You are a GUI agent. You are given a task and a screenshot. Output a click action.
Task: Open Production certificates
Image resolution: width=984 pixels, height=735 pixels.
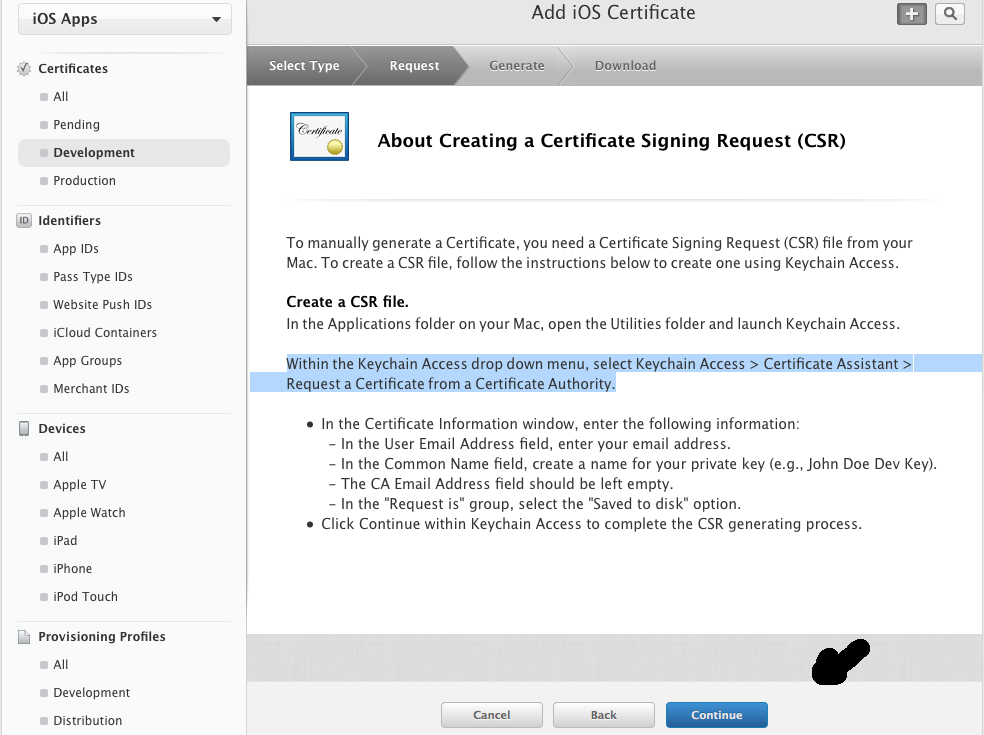(85, 181)
